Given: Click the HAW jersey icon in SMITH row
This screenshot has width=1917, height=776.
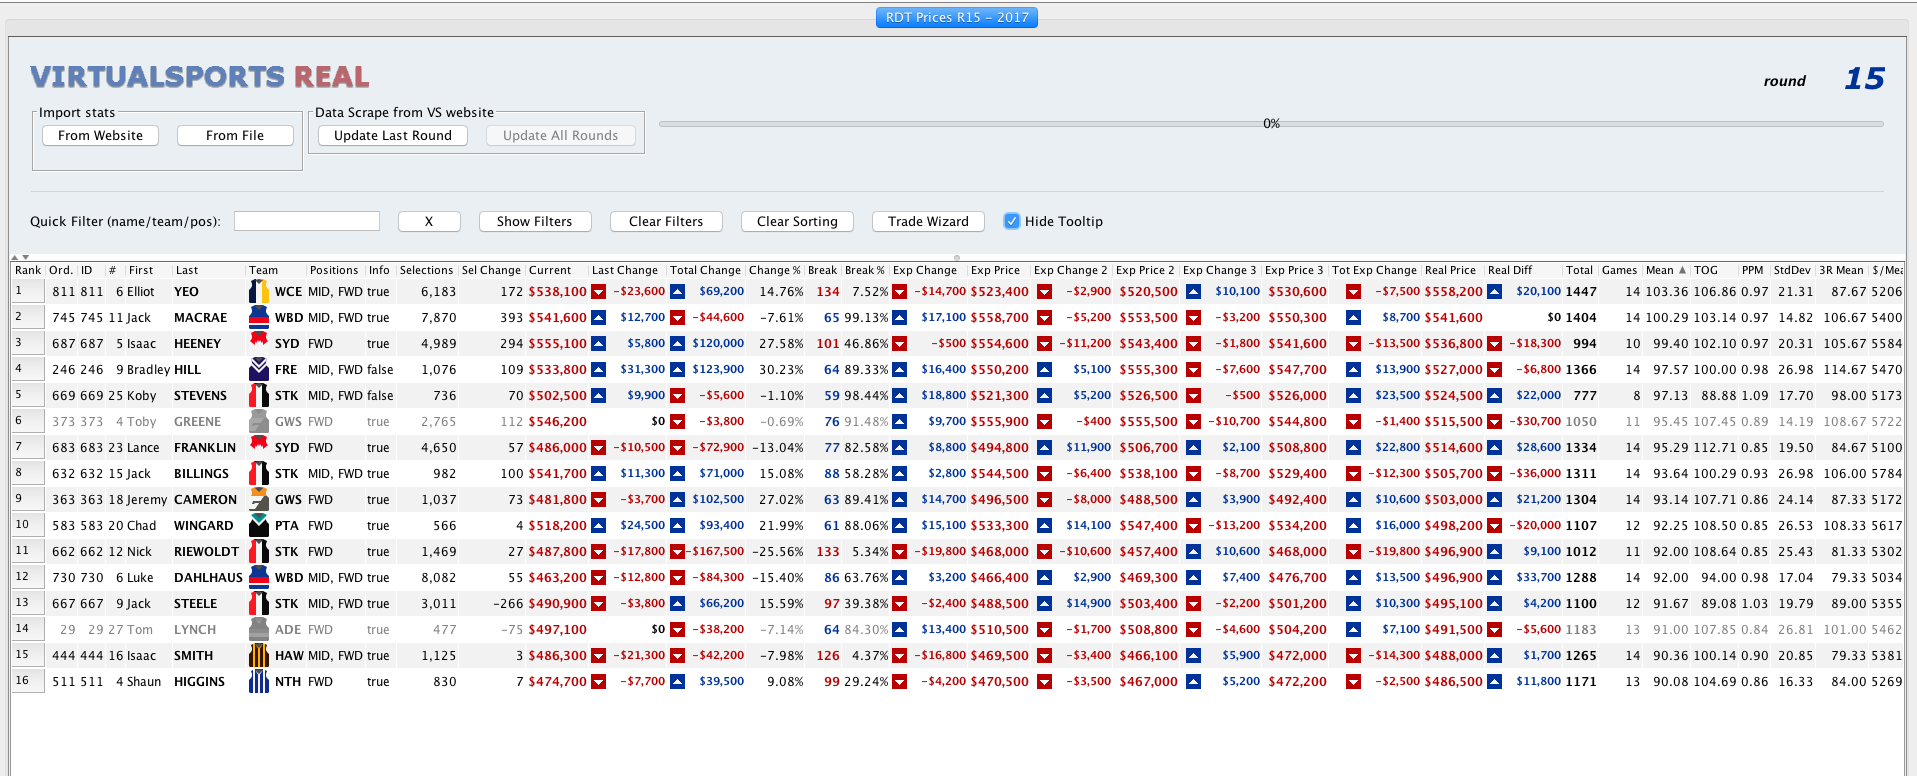Looking at the screenshot, I should [259, 656].
